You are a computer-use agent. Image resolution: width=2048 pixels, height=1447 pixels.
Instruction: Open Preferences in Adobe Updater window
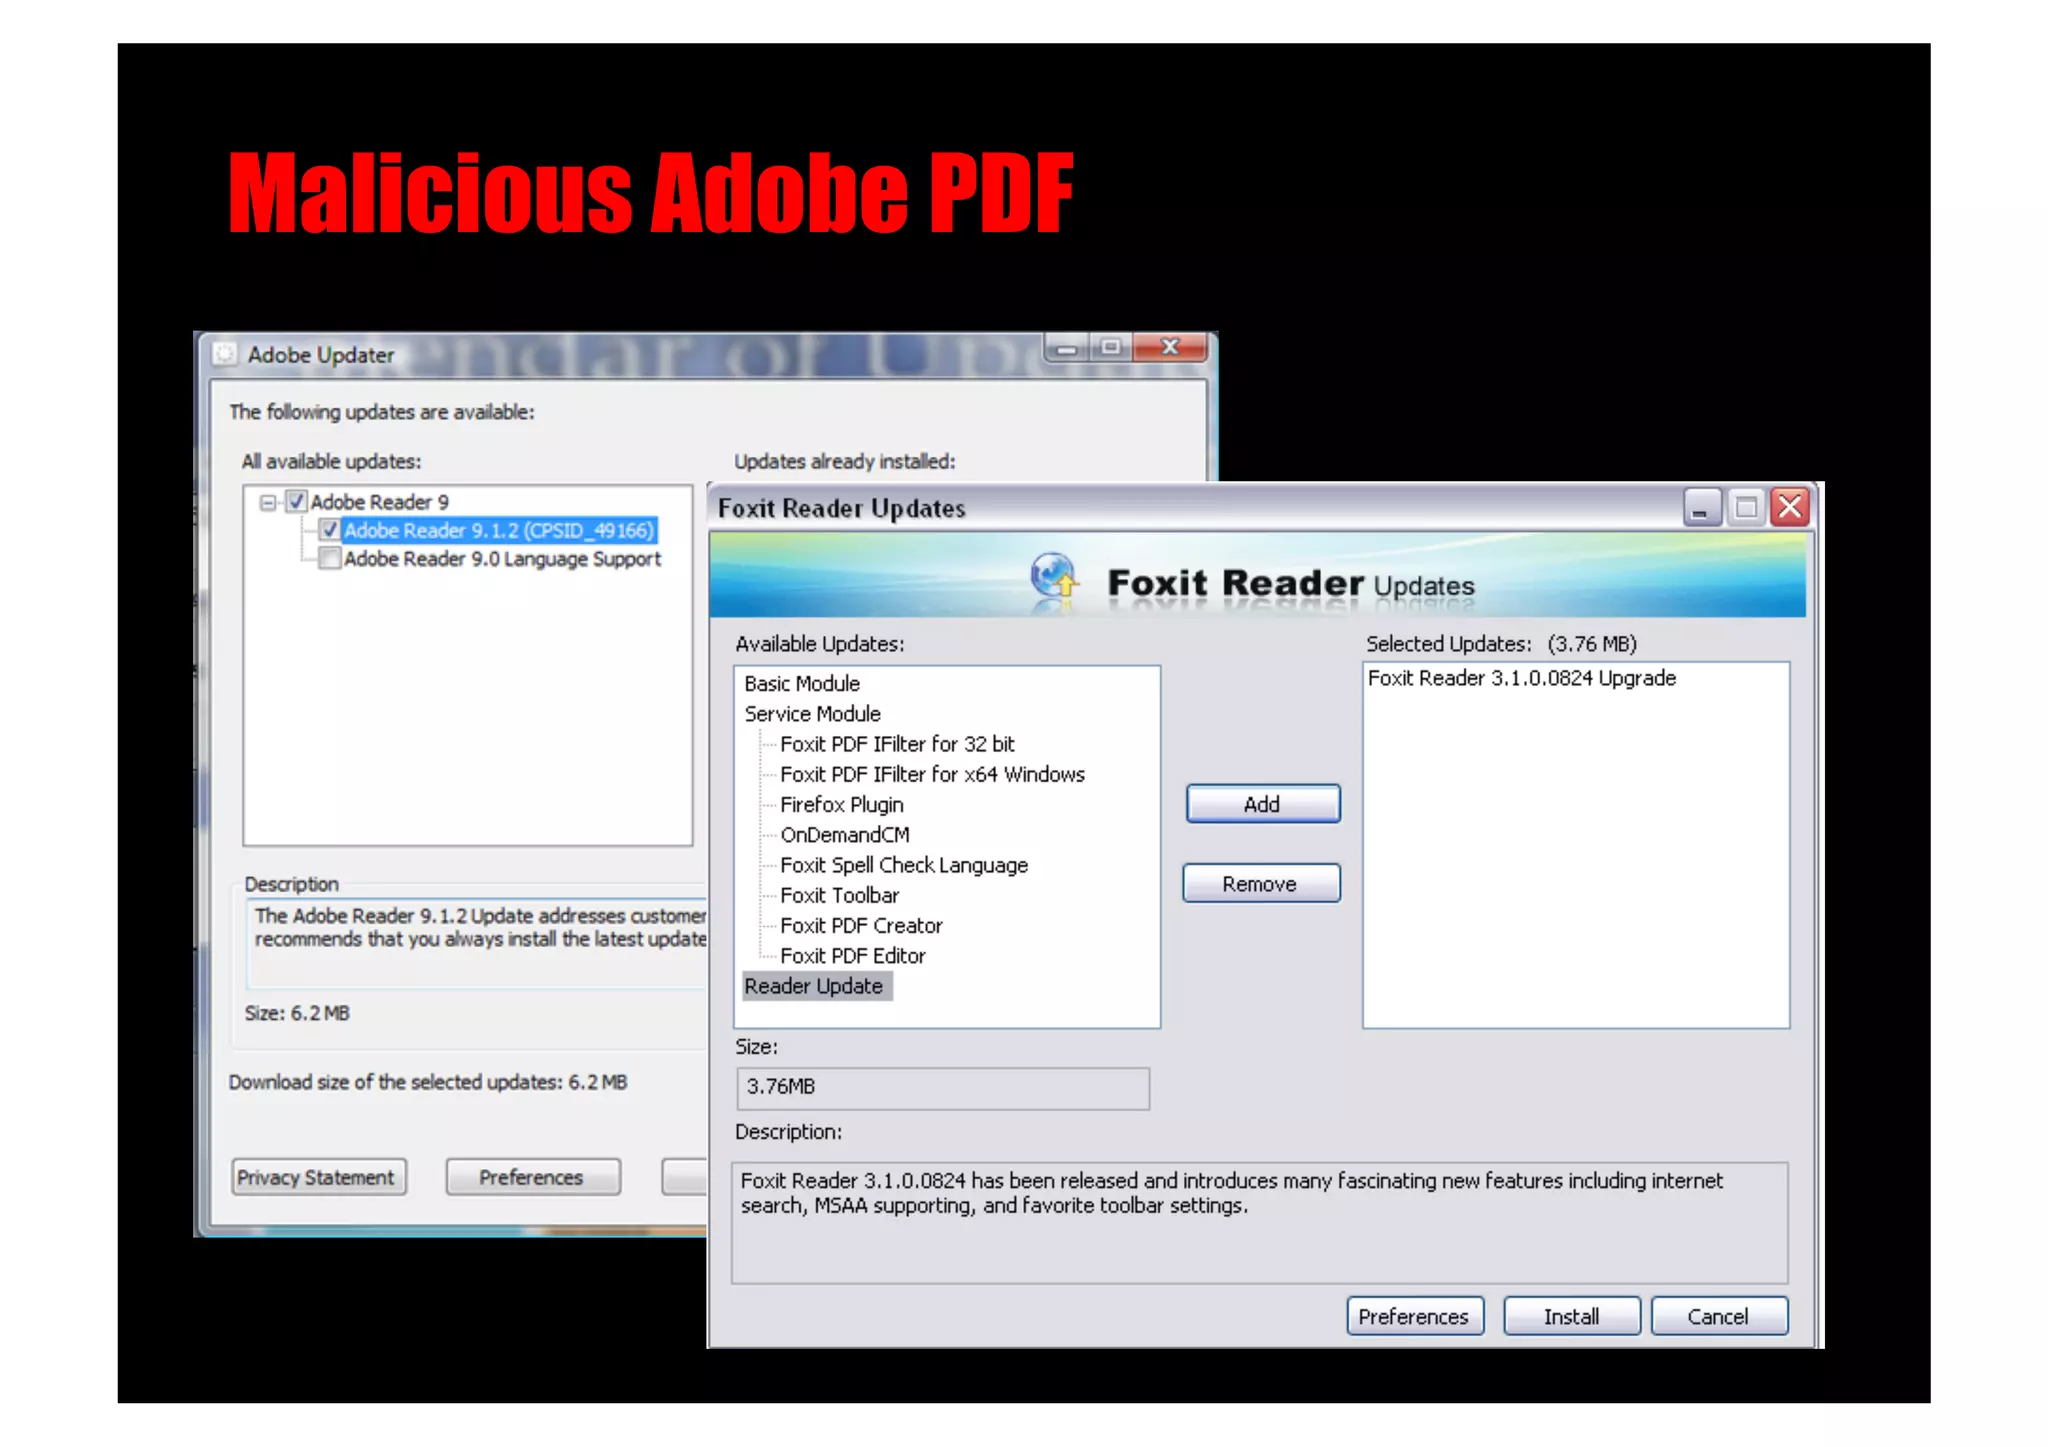(x=531, y=1177)
